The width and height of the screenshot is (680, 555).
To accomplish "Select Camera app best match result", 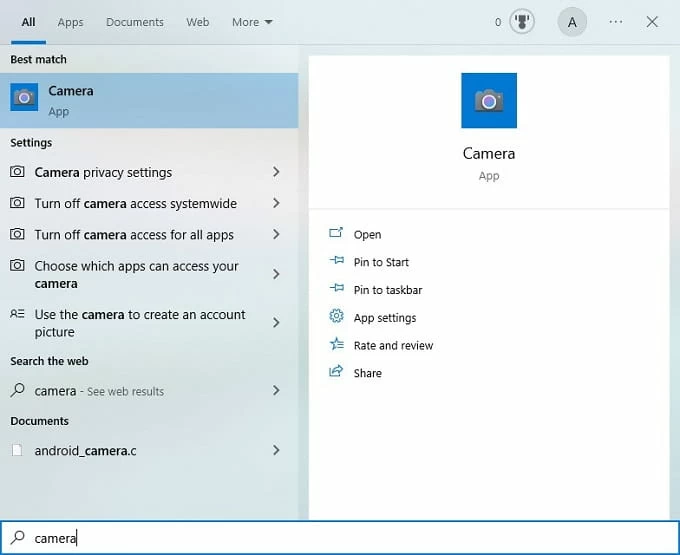I will [149, 100].
